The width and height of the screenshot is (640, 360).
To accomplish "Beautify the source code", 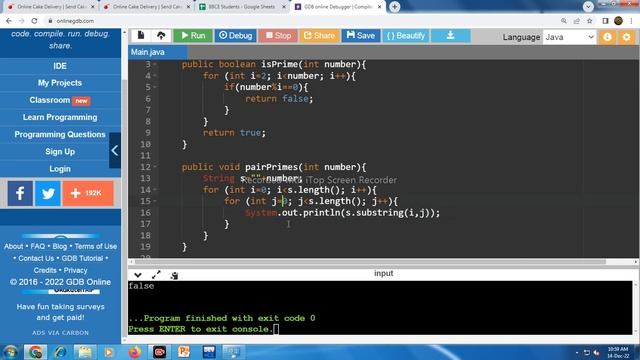I will [406, 36].
